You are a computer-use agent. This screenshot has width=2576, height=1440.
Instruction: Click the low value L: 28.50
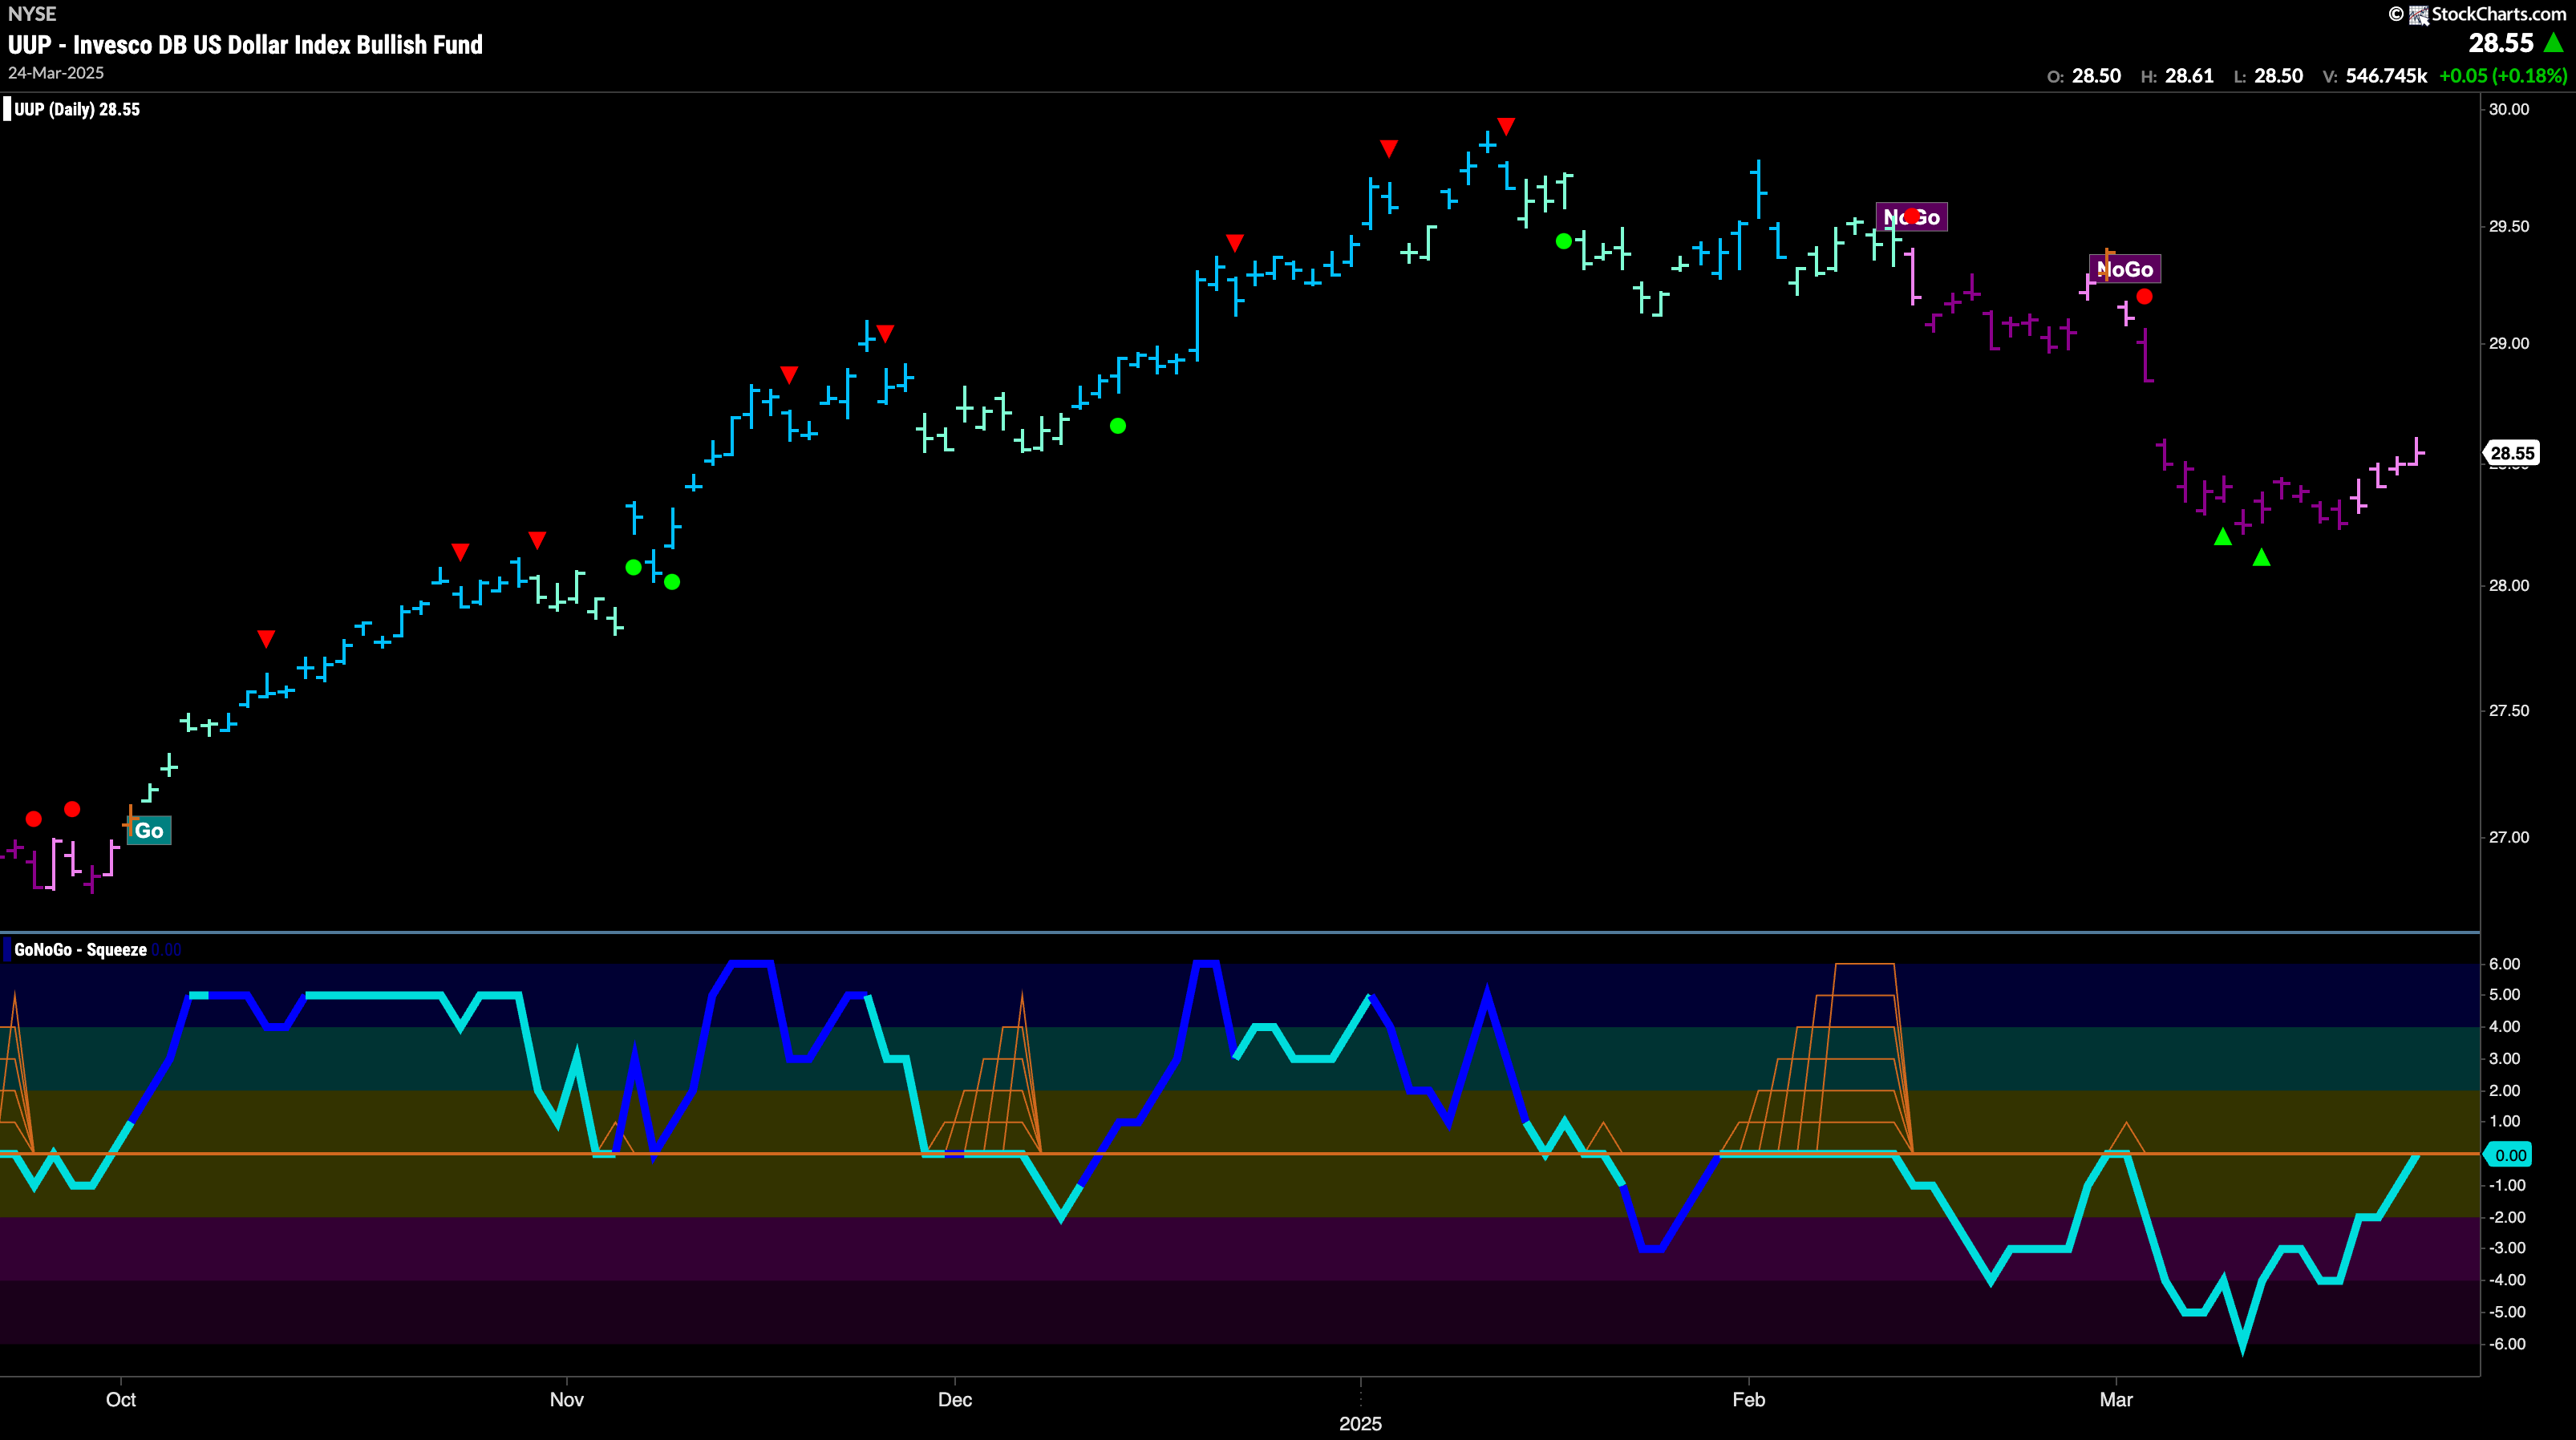click(2268, 76)
